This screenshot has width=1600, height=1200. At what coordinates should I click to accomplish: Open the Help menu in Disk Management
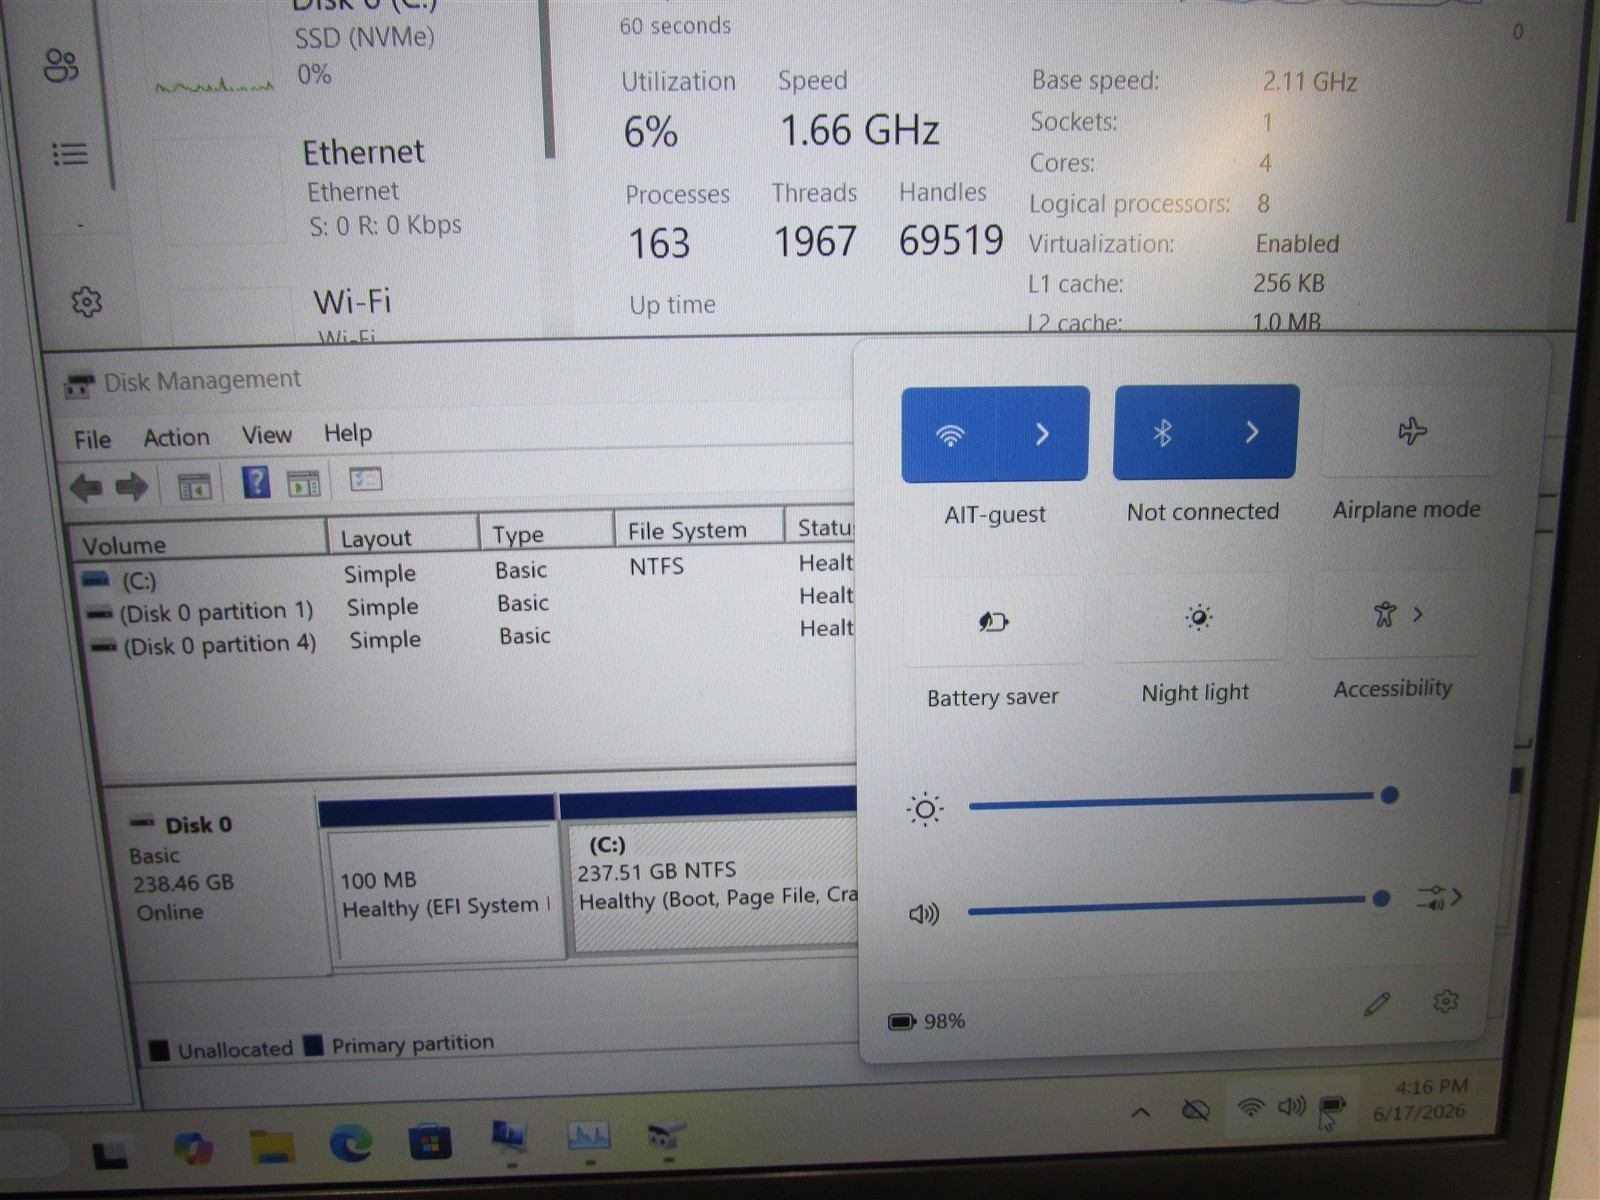(347, 433)
